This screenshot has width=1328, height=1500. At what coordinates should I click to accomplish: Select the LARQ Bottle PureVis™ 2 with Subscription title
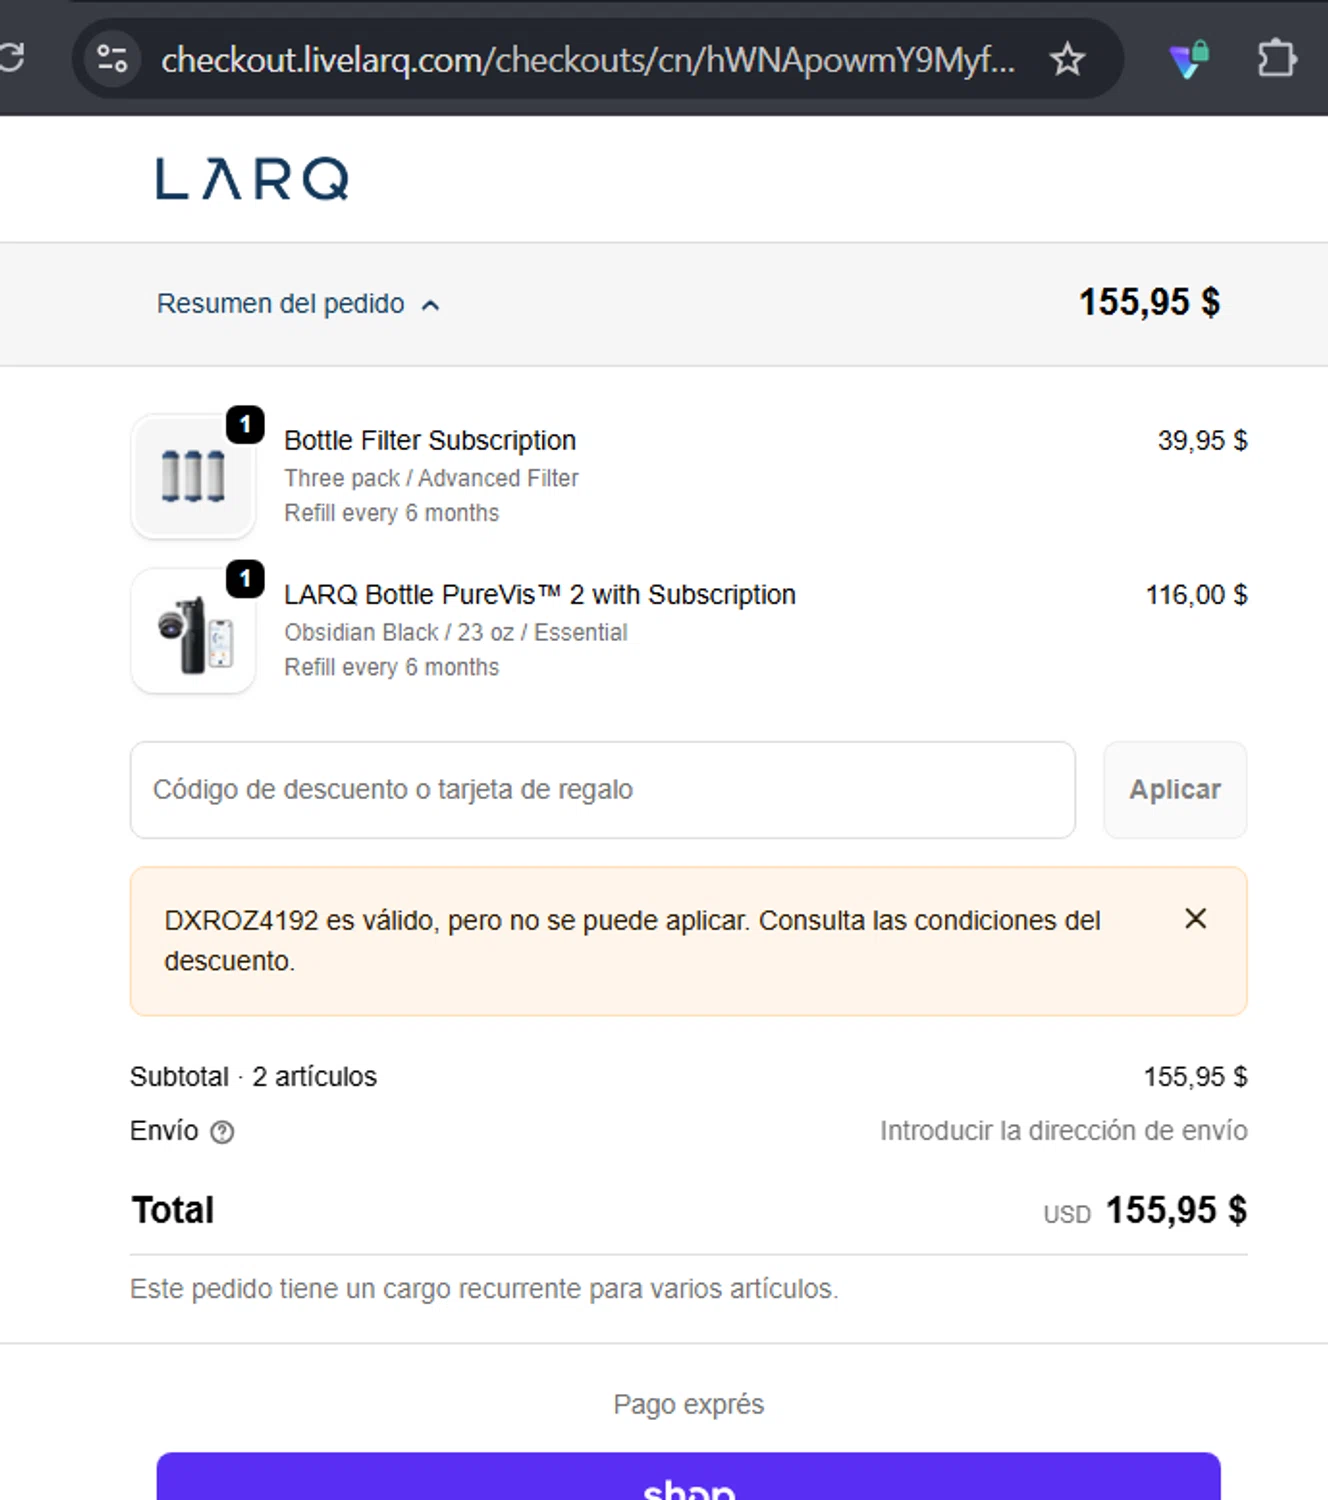pos(540,595)
